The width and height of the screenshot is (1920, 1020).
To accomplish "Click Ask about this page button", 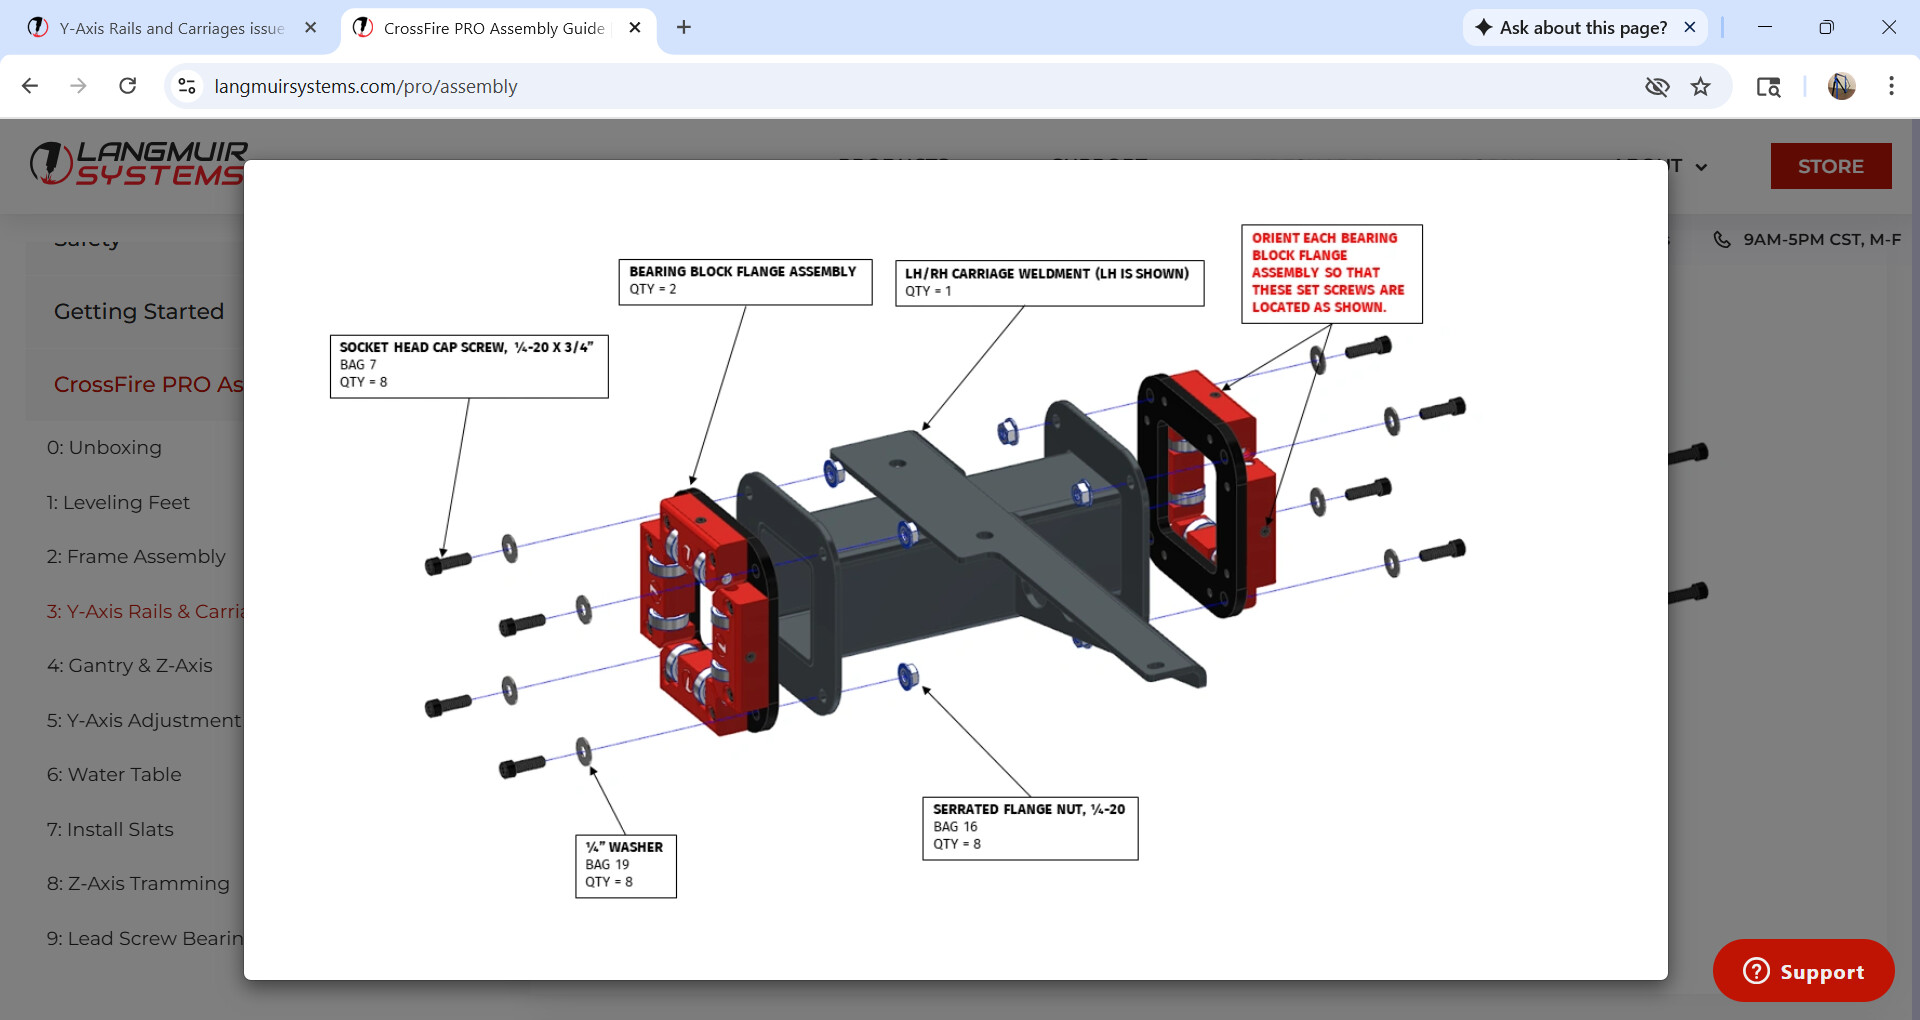I will 1572,28.
